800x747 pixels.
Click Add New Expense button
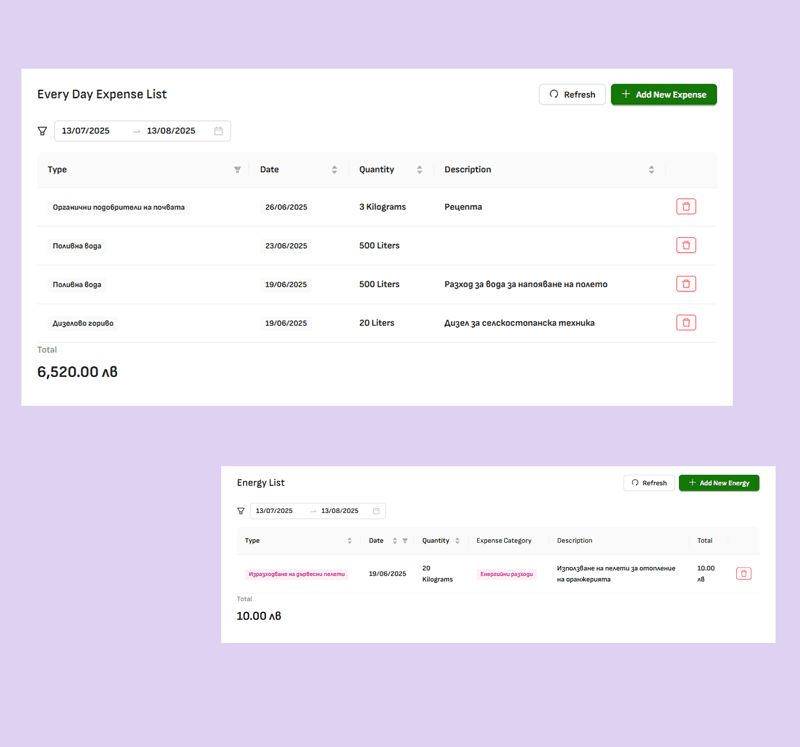[663, 95]
